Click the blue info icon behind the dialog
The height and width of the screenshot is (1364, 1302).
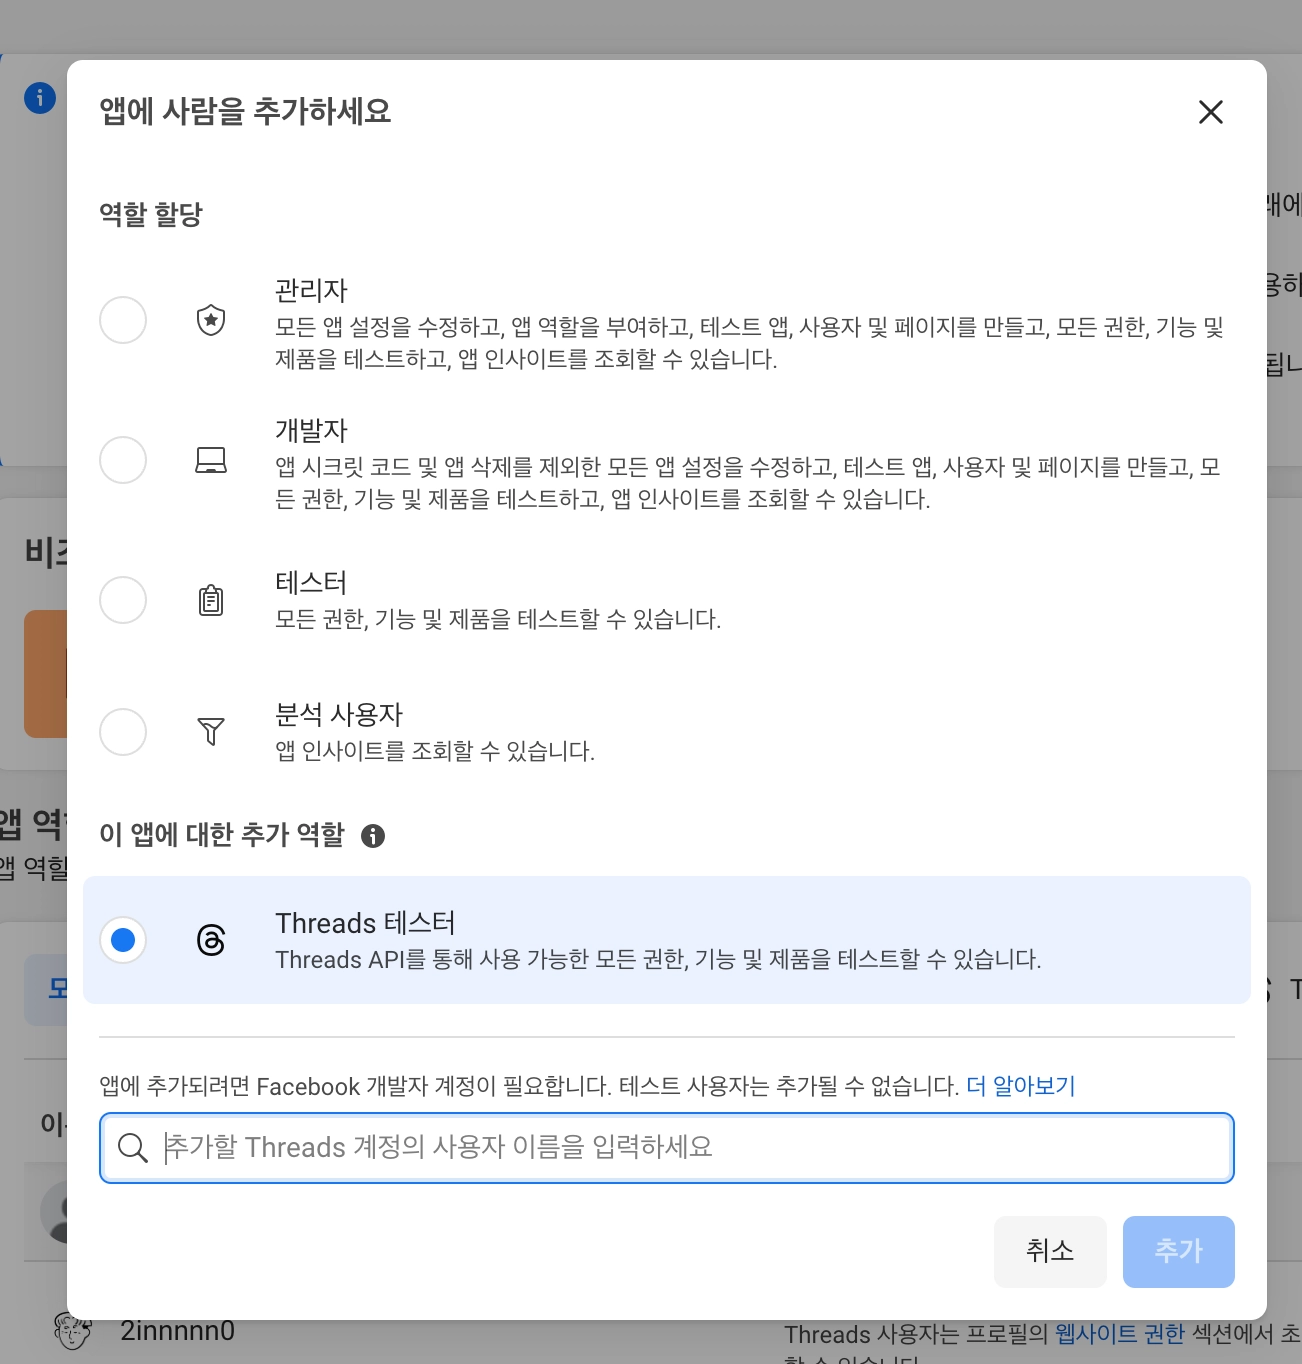tap(40, 98)
